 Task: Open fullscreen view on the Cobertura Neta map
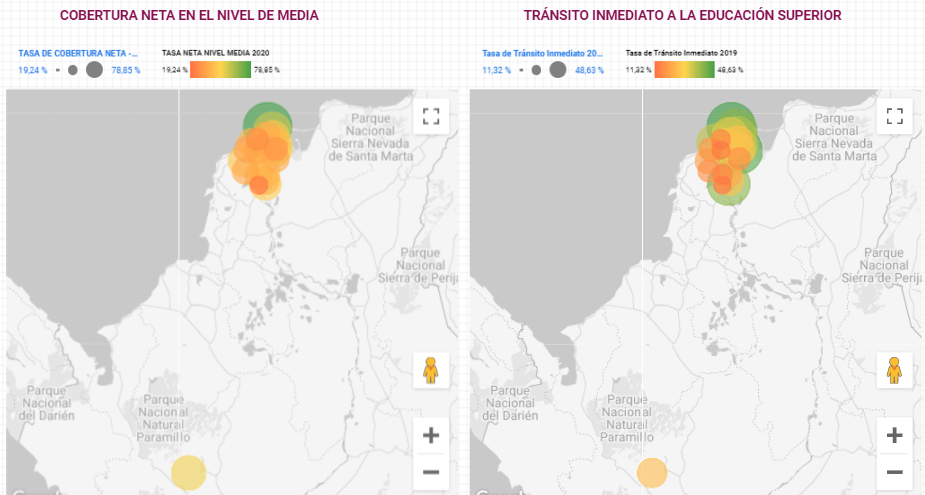431,116
